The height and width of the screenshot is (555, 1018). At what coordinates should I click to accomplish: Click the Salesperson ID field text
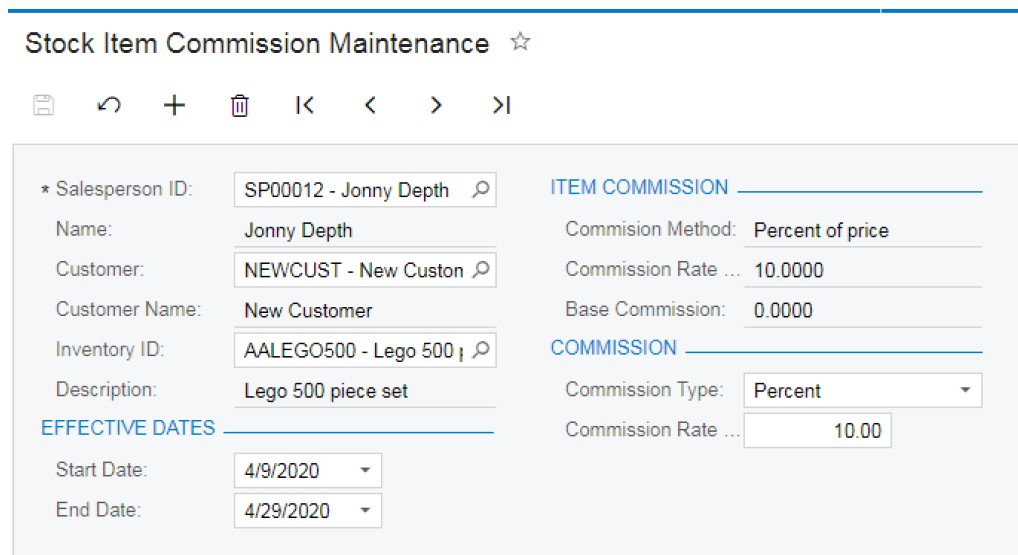[x=347, y=190]
